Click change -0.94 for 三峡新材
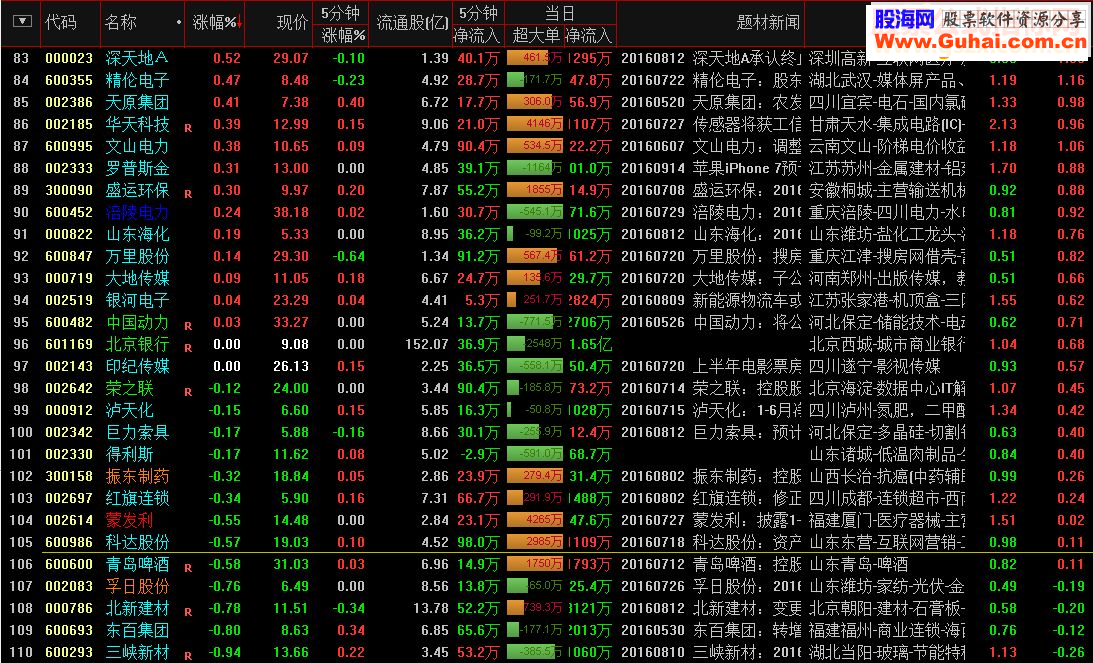This screenshot has height=663, width=1093. pos(224,653)
